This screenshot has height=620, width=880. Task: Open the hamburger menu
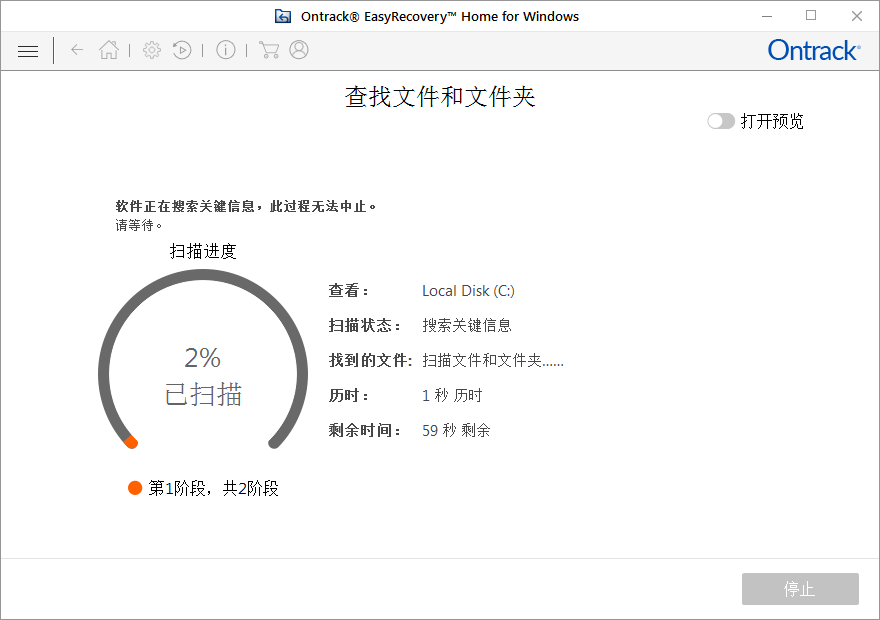28,50
